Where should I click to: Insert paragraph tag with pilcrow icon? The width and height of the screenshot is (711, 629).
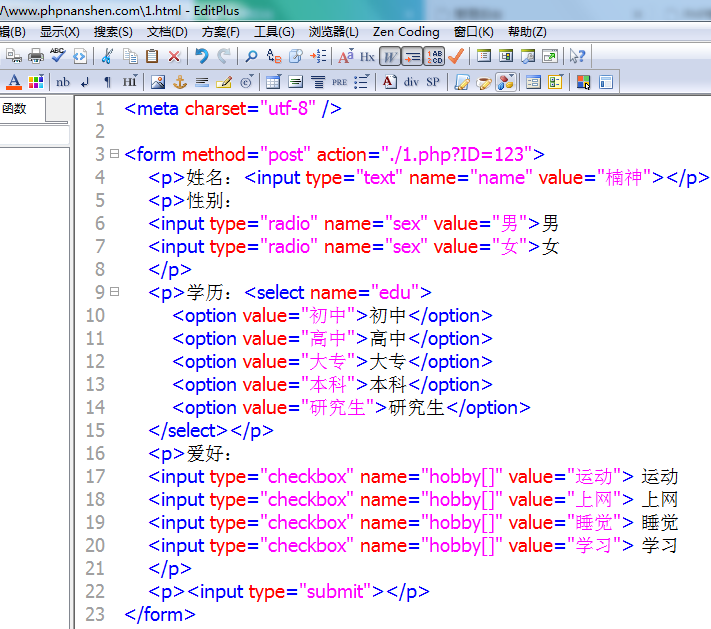pos(107,82)
